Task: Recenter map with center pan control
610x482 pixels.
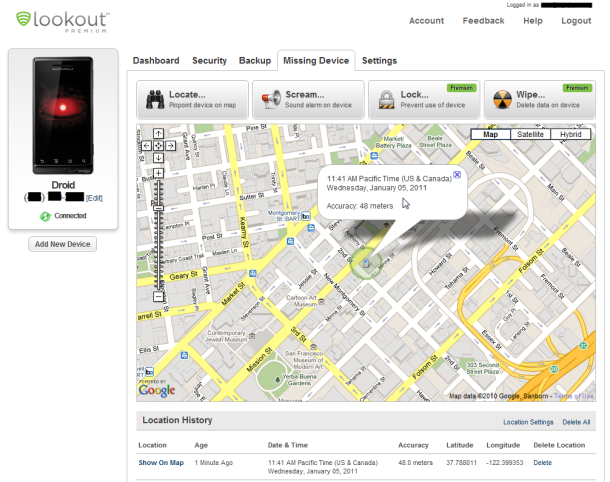Action: pyautogui.click(x=158, y=146)
